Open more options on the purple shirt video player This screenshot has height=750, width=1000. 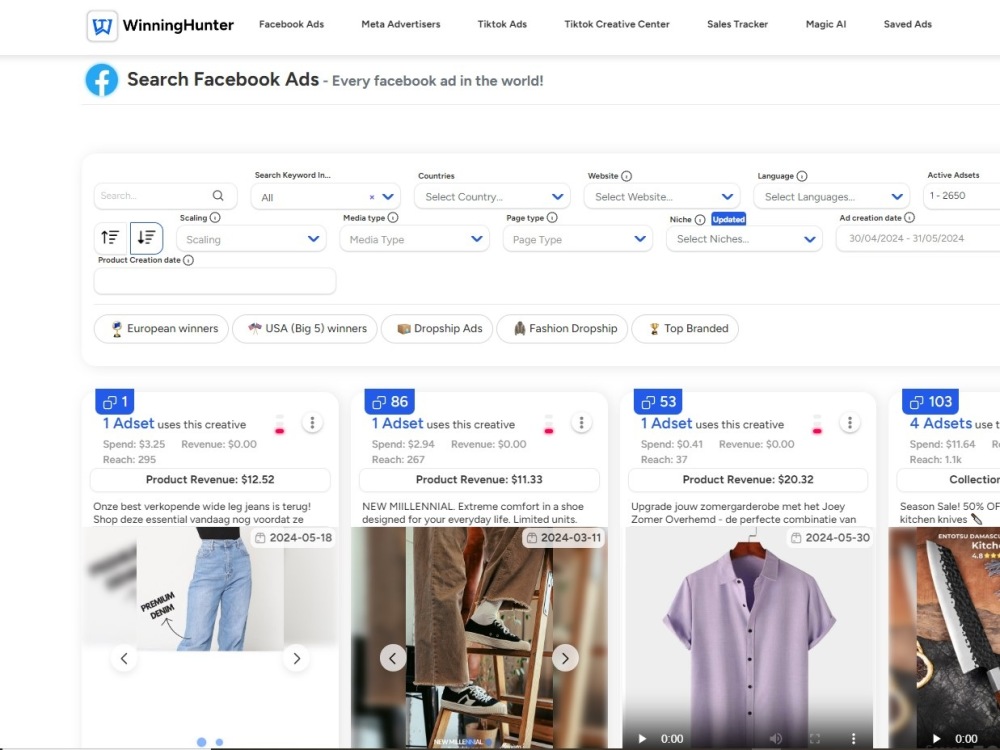tap(853, 739)
